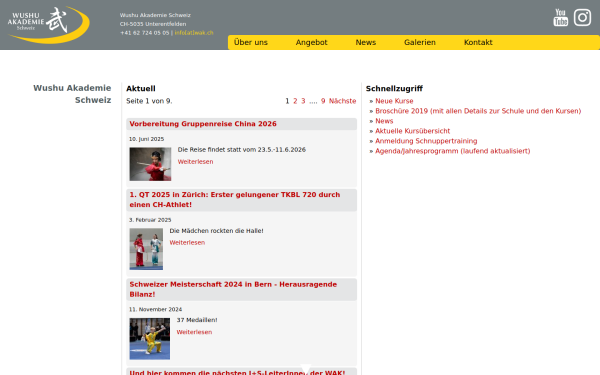
Task: Go to pagination page 3
Action: tap(303, 101)
